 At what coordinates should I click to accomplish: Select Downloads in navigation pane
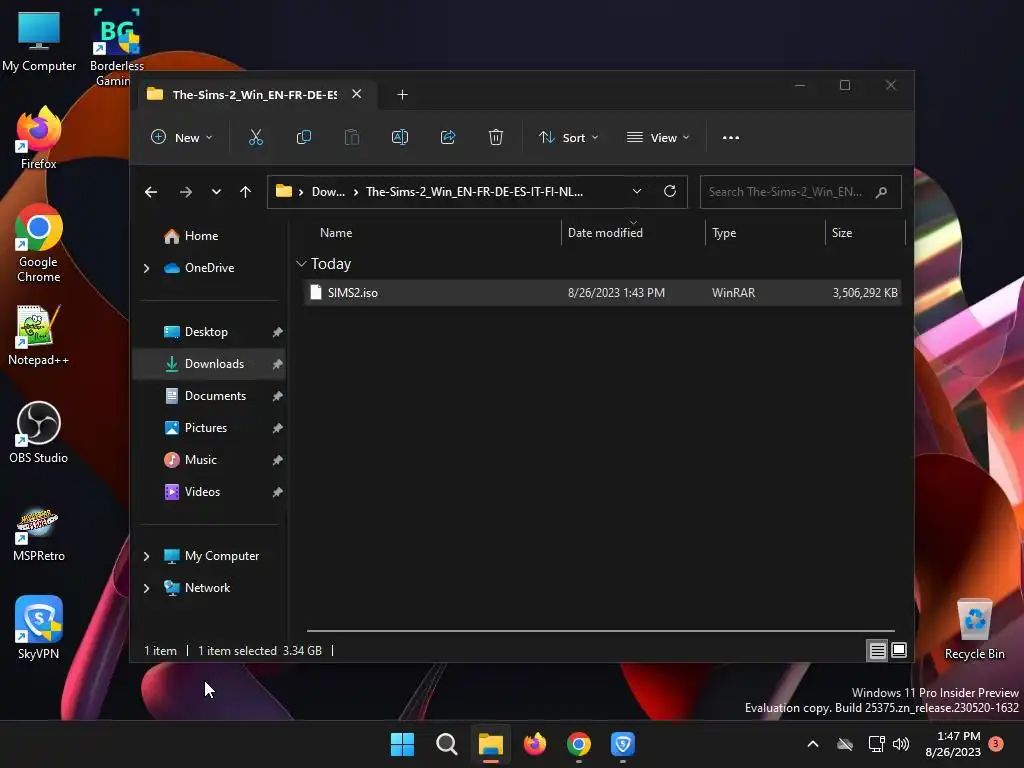click(x=209, y=364)
